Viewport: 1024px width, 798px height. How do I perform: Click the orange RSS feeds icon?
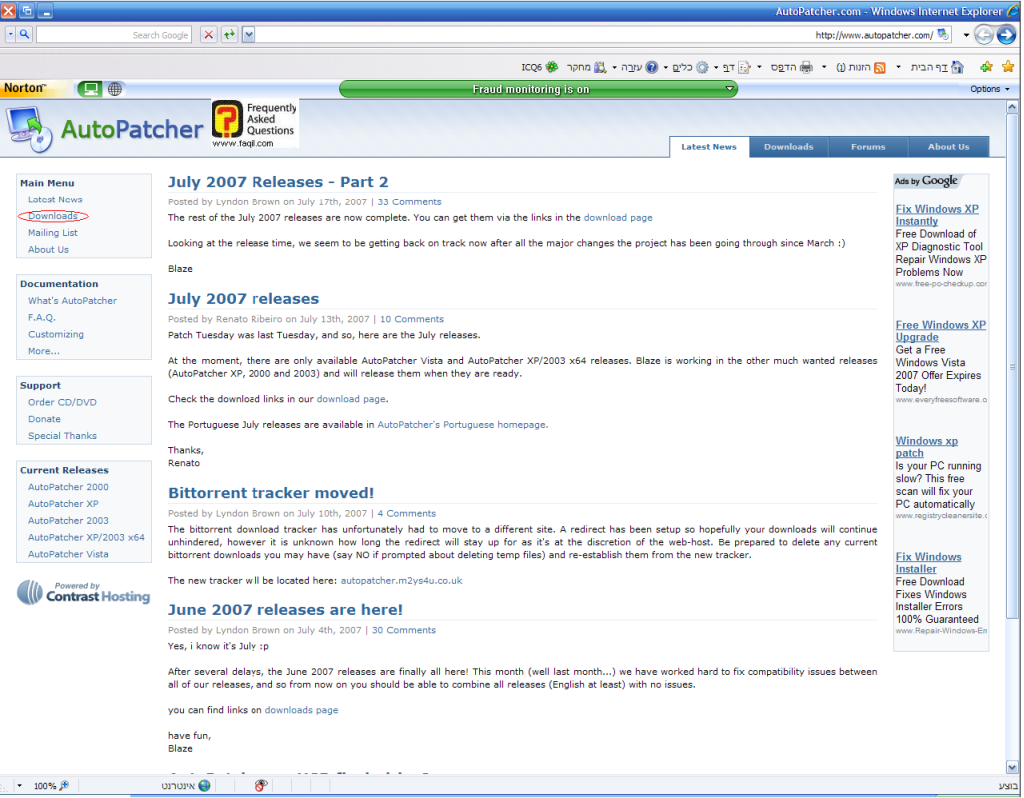pos(880,67)
